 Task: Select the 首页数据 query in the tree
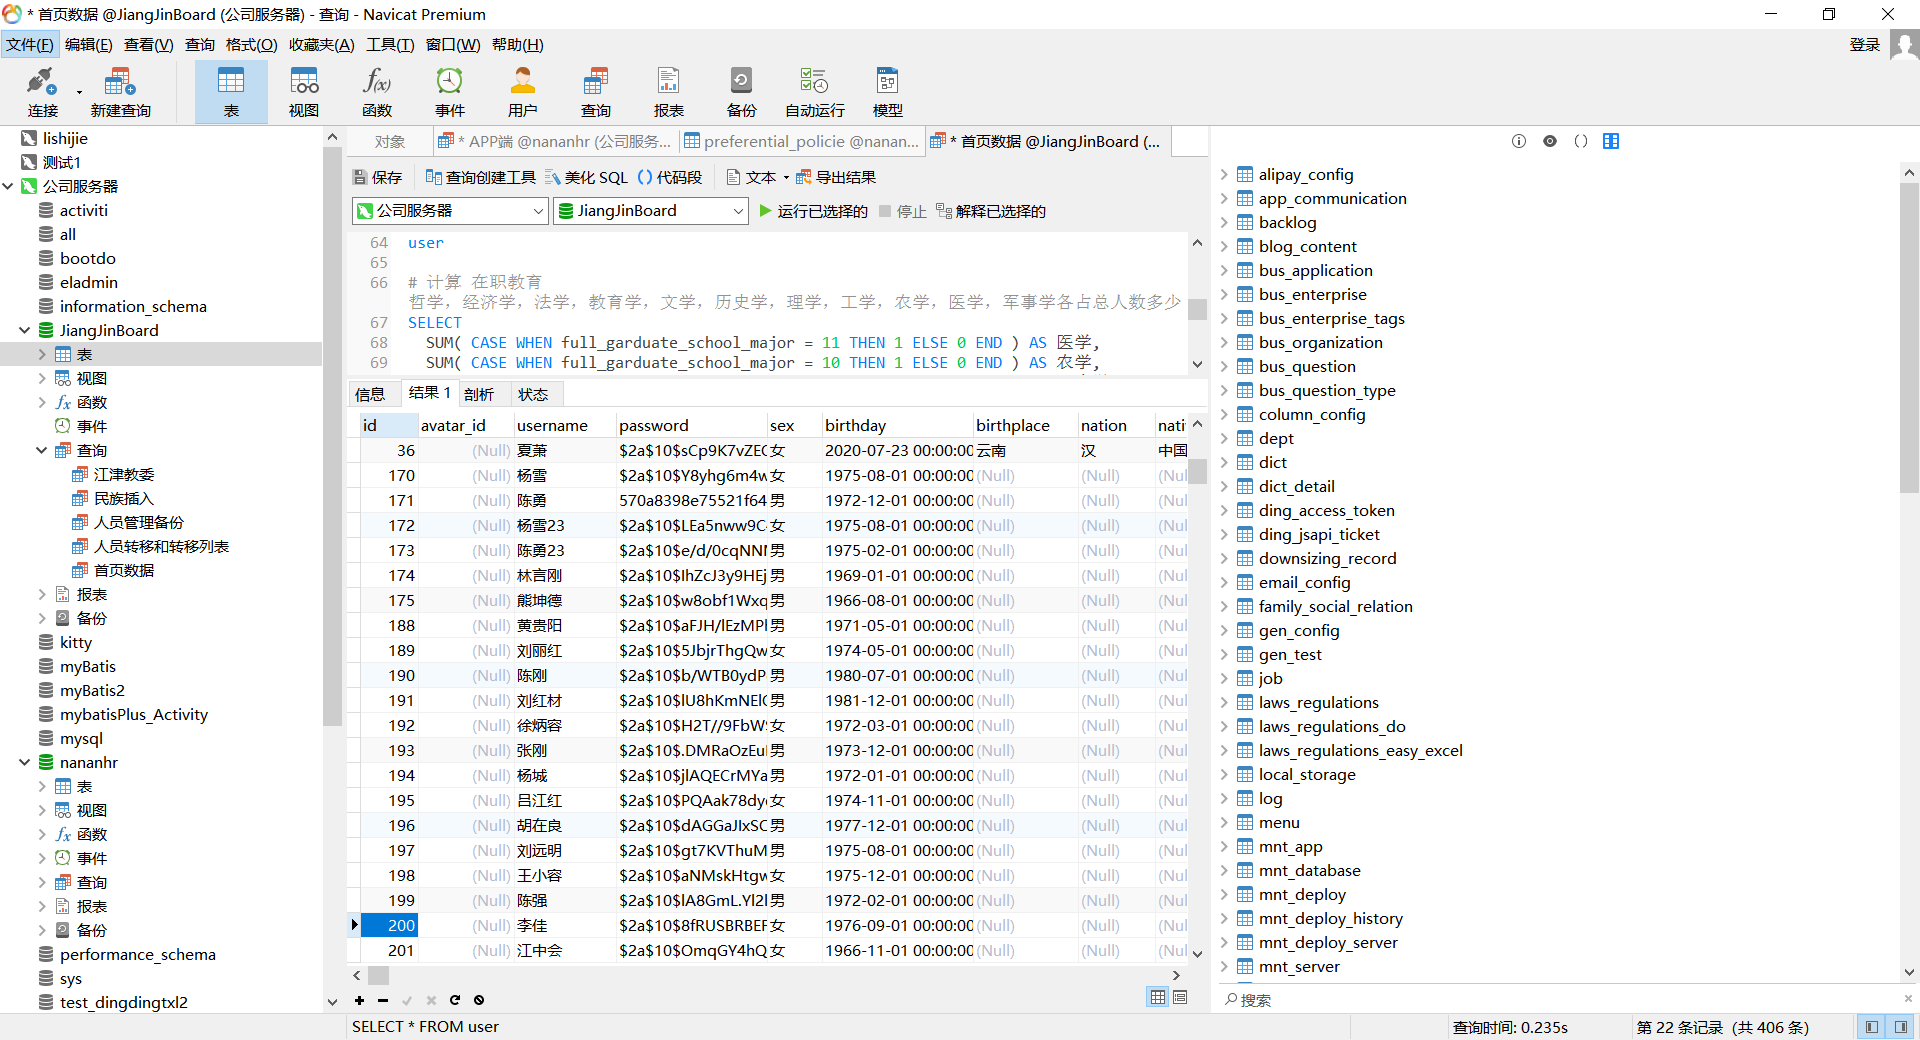coord(124,570)
